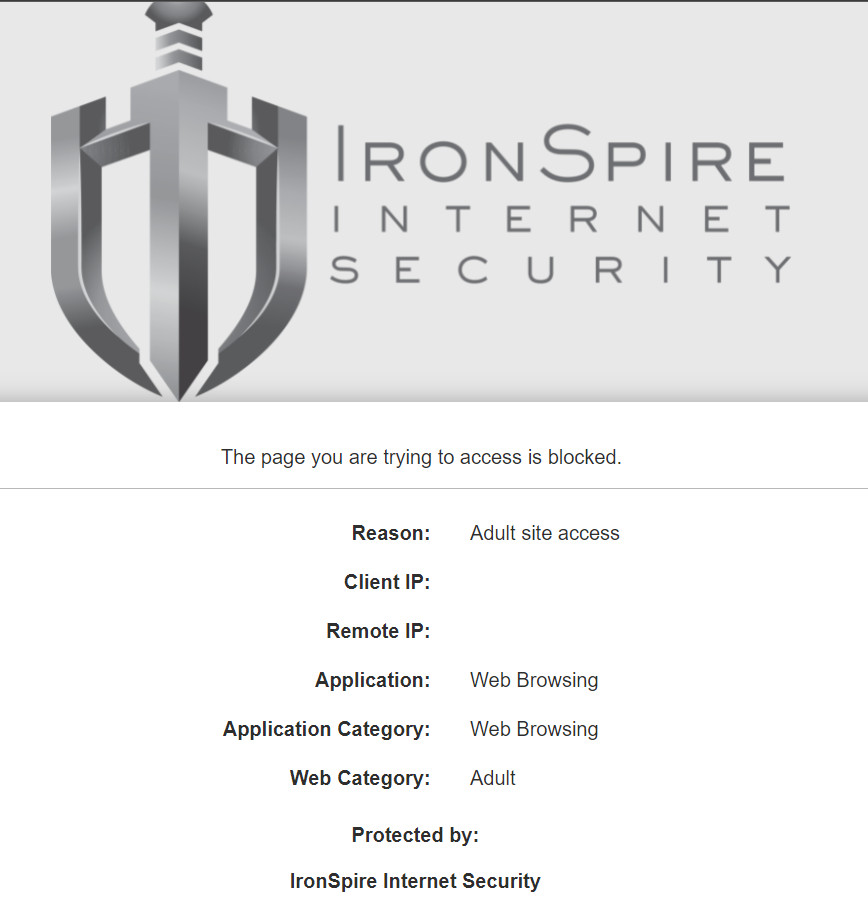Select the Web Category label
The width and height of the screenshot is (868, 902).
point(360,779)
